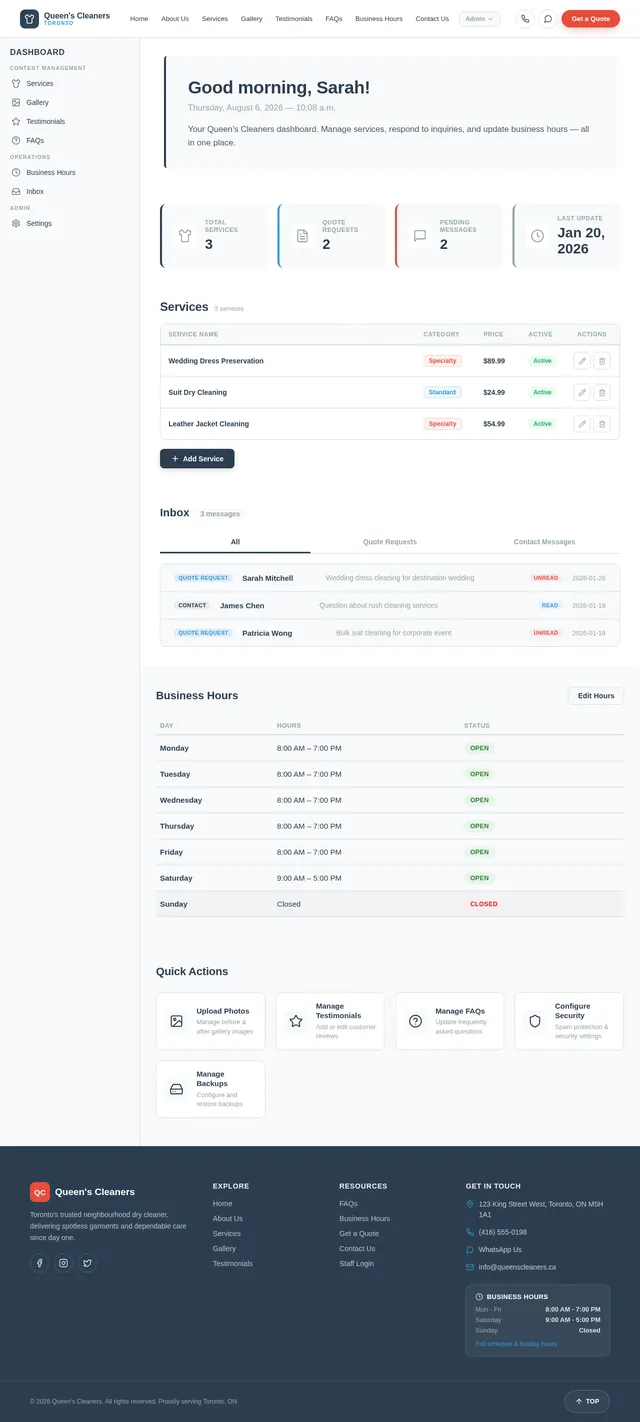Open Full schedule & holiday hours link
This screenshot has height=1422, width=640.
516,1344
